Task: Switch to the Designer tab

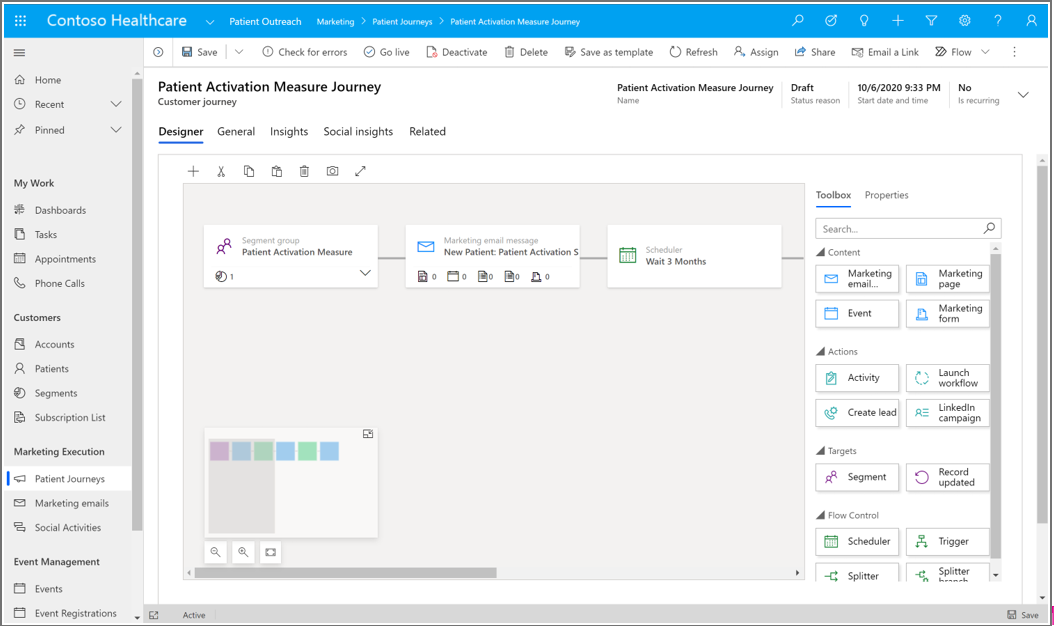Action: 181,132
